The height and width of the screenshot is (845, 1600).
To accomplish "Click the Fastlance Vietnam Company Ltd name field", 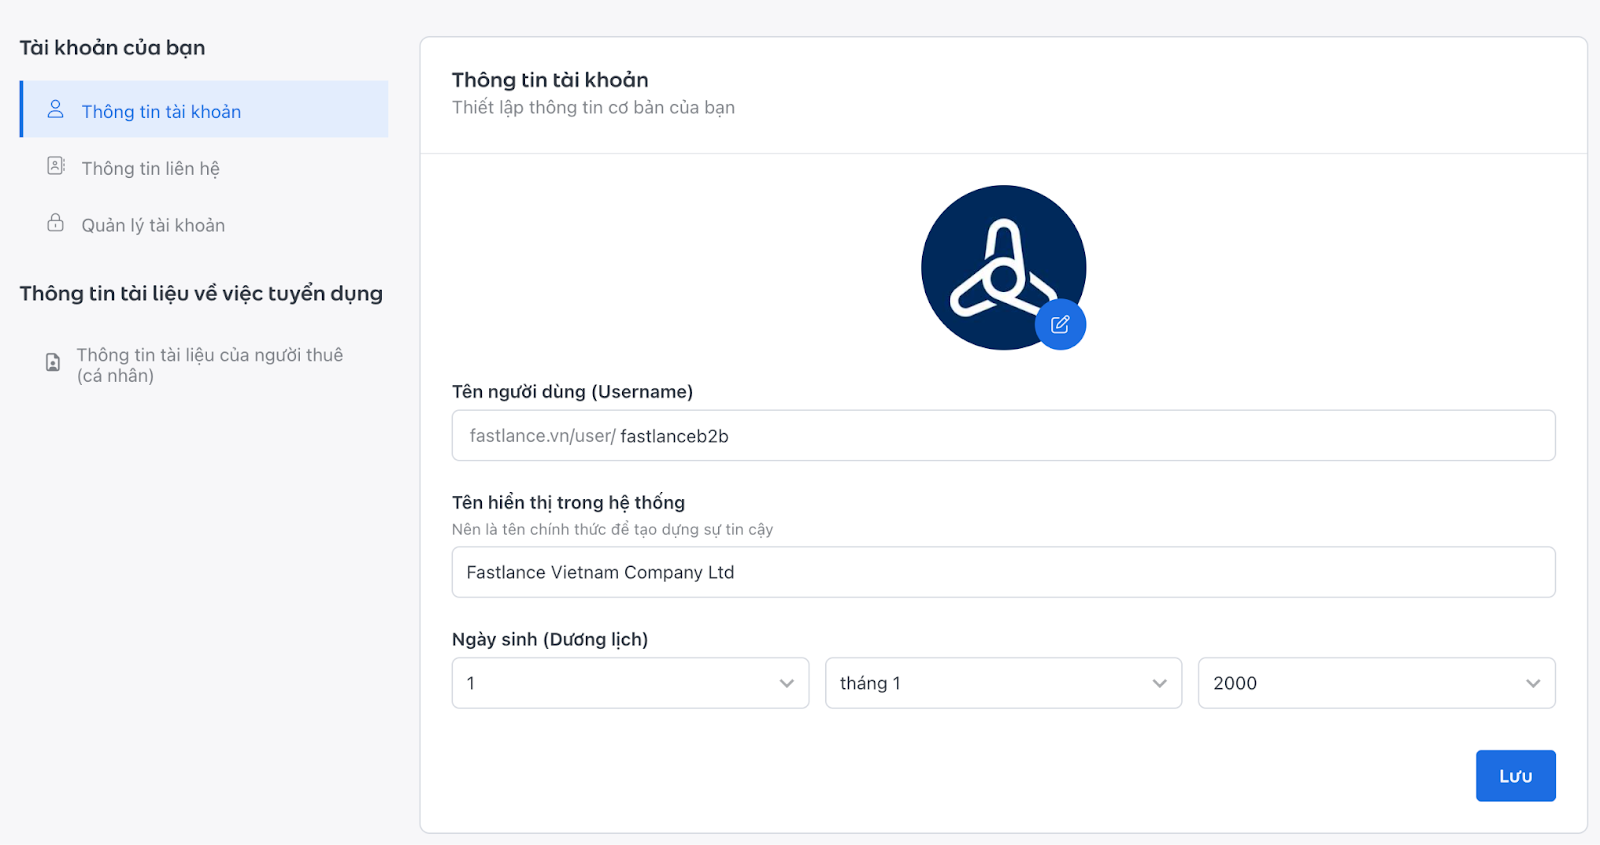I will point(1003,573).
